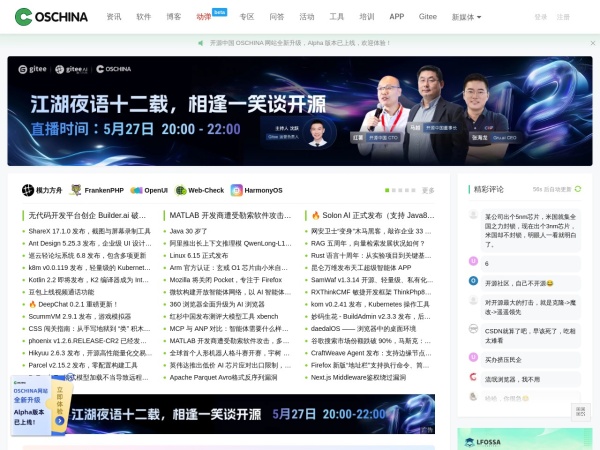
Task: Open headline Solon AI 正式发布
Action: [373, 215]
